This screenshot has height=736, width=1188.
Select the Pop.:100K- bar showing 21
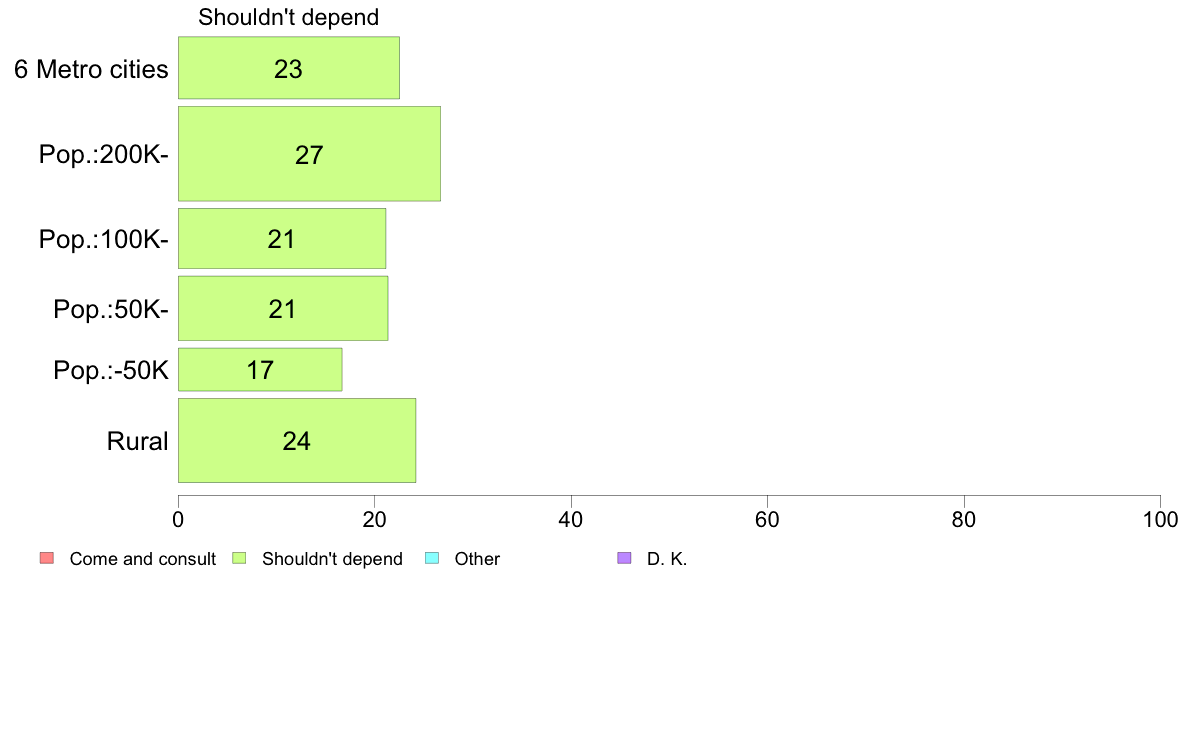[x=282, y=238]
